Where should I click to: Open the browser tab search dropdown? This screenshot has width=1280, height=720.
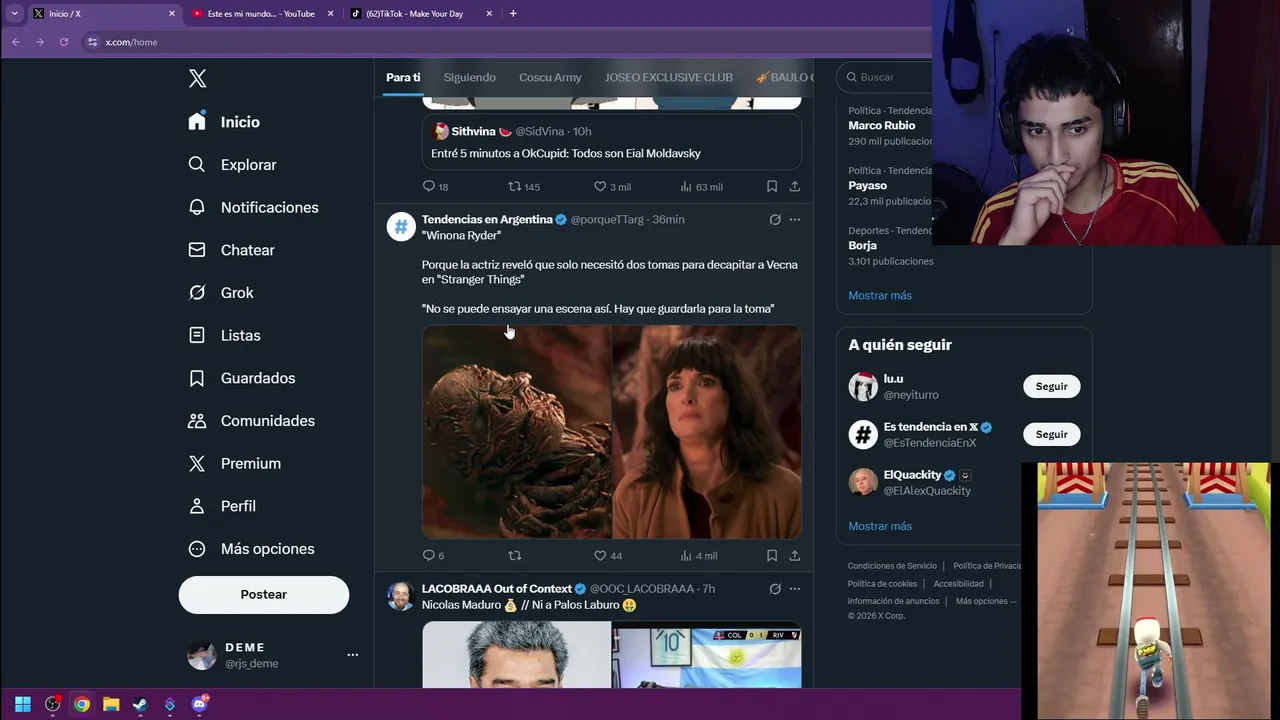(14, 14)
